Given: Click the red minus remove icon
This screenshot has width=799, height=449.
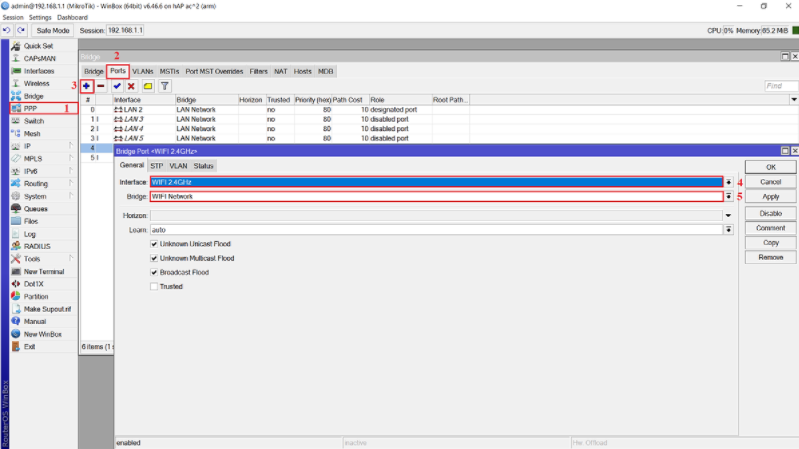Looking at the screenshot, I should (101, 87).
